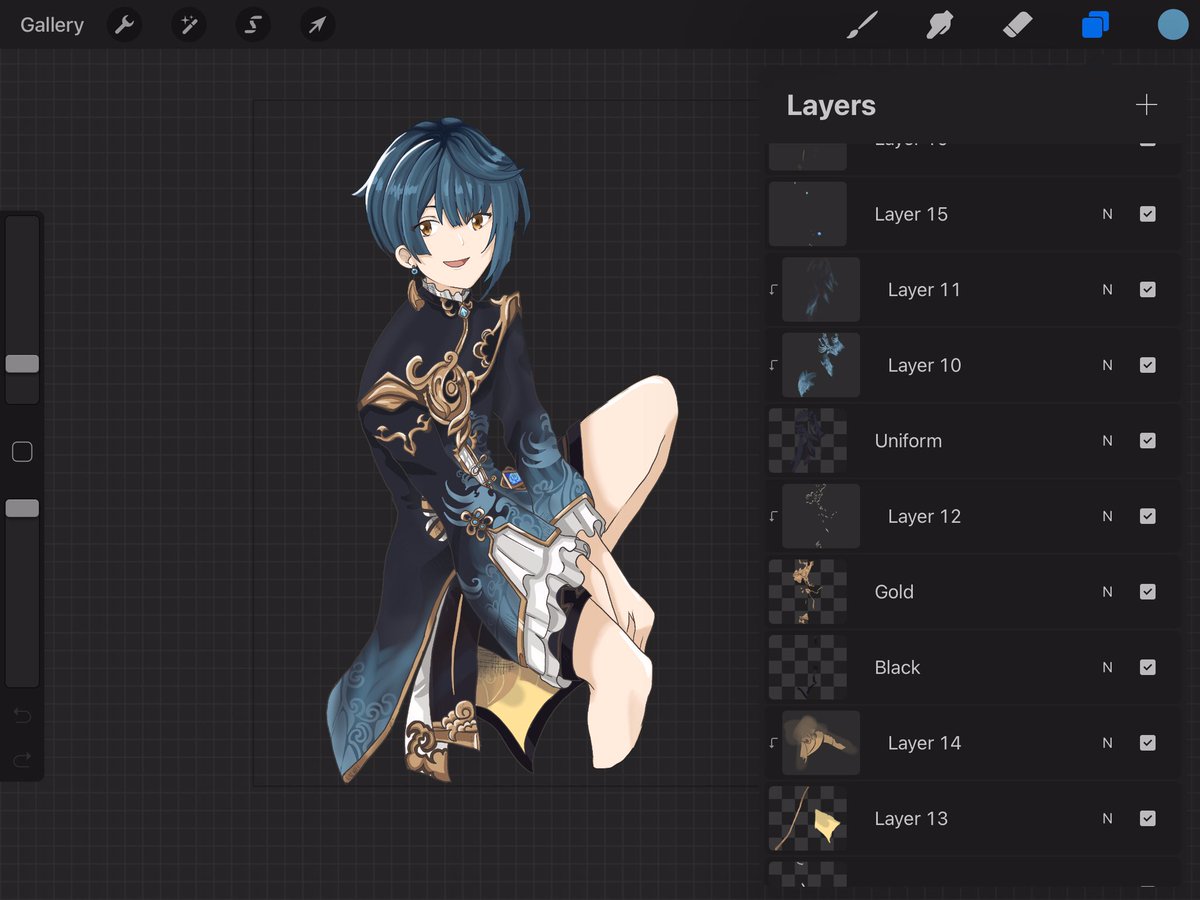
Task: Activate the Selection S tool
Action: click(252, 25)
